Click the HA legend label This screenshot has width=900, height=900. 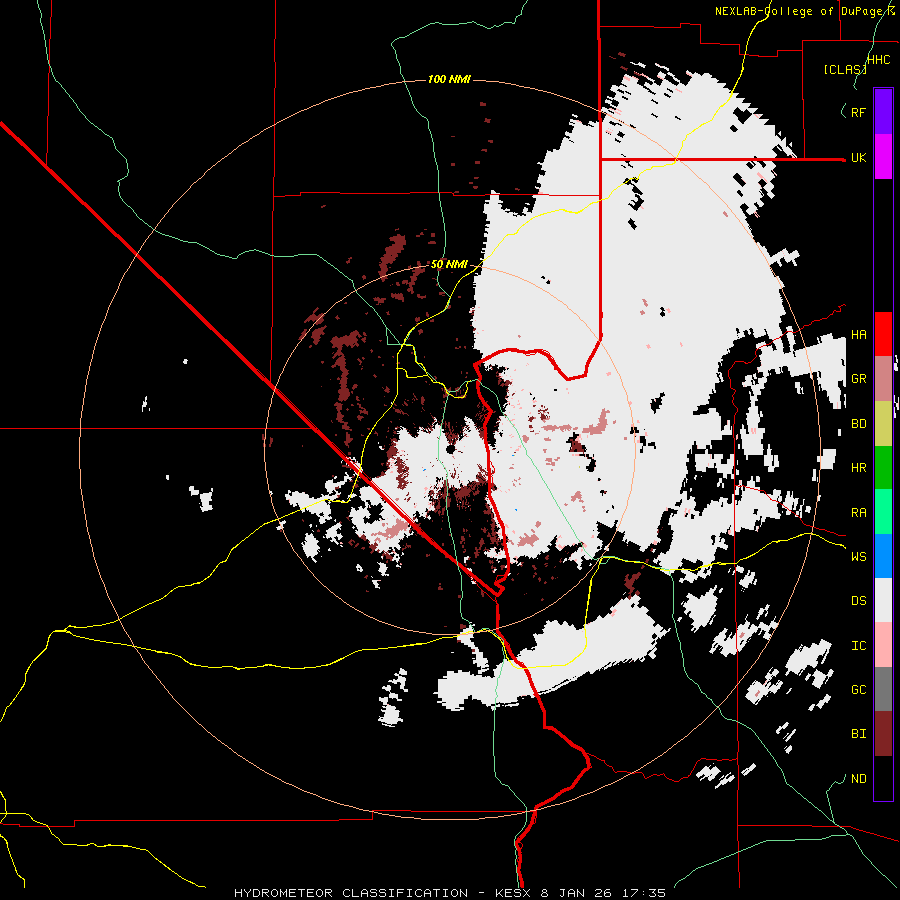tap(858, 335)
